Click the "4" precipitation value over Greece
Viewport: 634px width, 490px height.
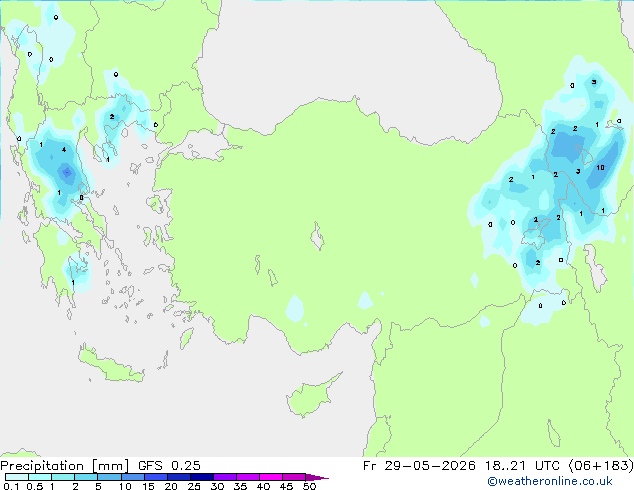[64, 150]
